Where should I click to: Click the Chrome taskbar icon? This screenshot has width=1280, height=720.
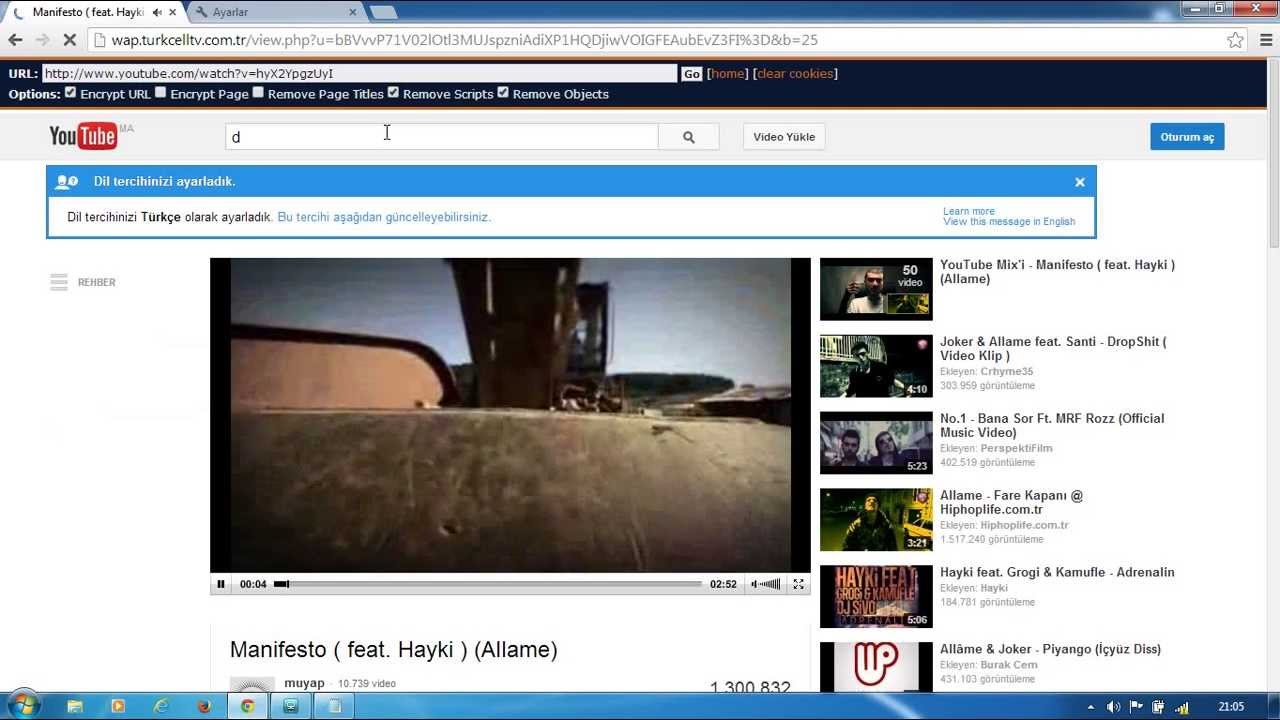pyautogui.click(x=247, y=706)
